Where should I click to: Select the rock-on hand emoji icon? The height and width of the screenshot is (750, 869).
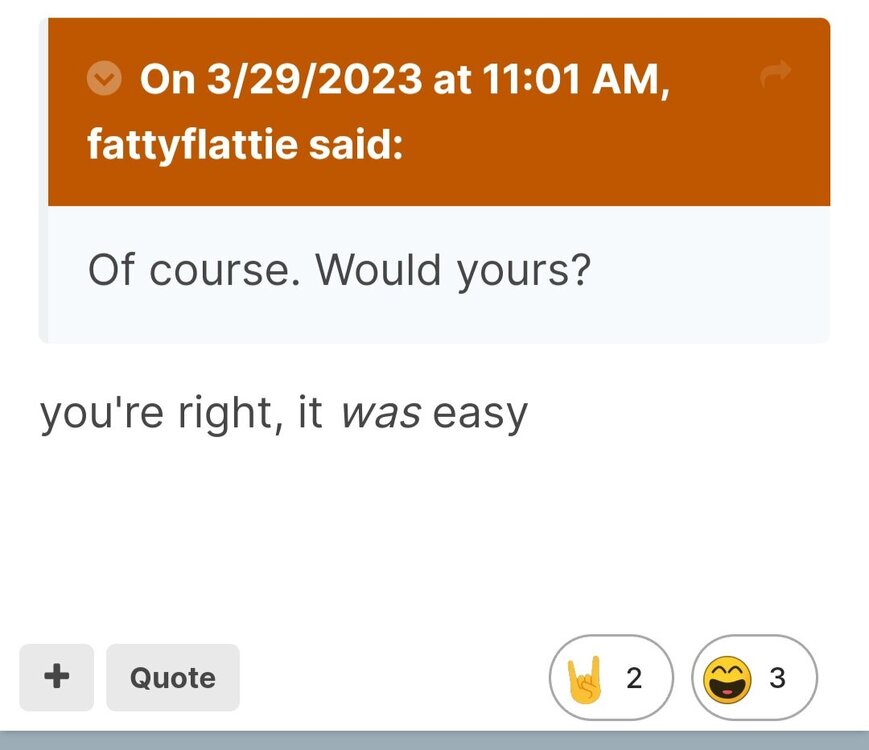click(586, 677)
